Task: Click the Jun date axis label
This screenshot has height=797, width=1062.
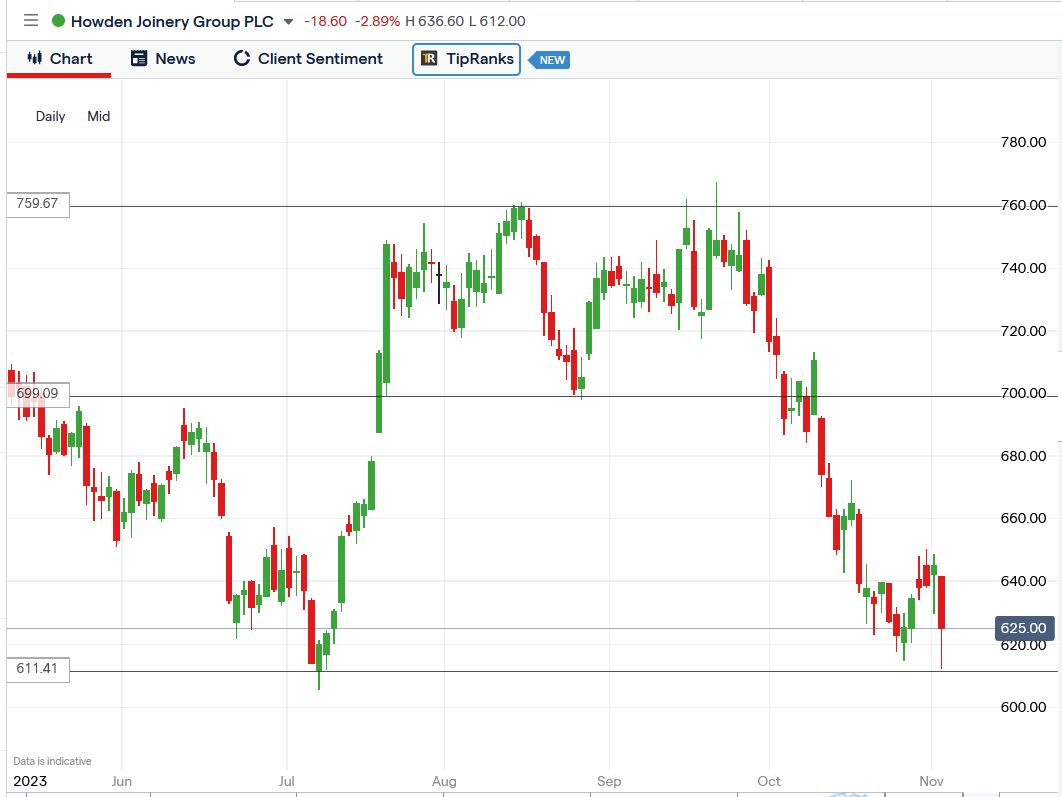Action: (x=121, y=781)
